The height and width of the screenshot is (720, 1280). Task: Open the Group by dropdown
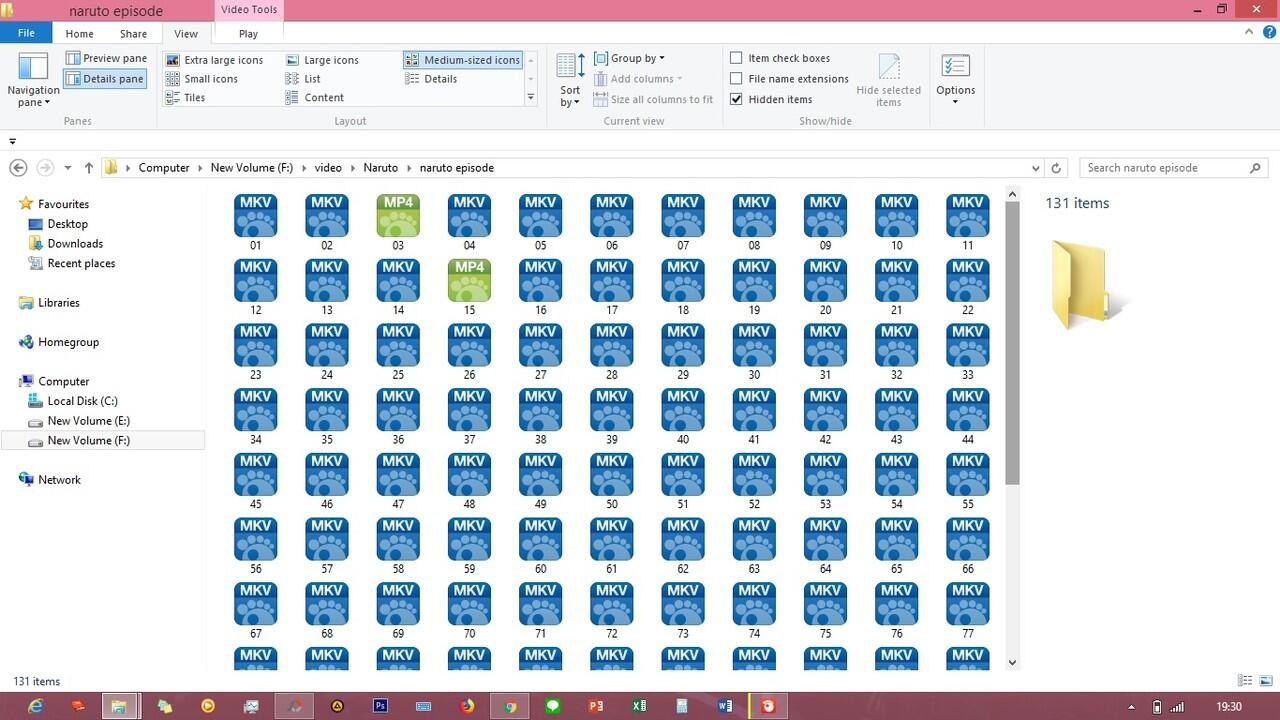(629, 58)
